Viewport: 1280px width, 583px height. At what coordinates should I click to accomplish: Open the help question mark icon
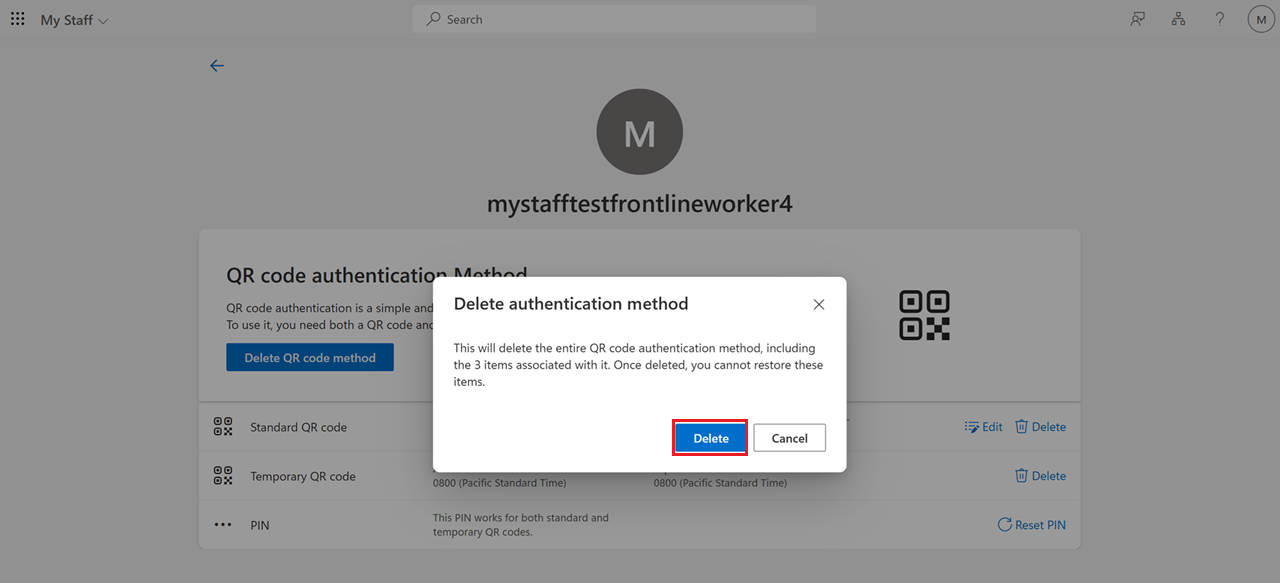[x=1219, y=19]
